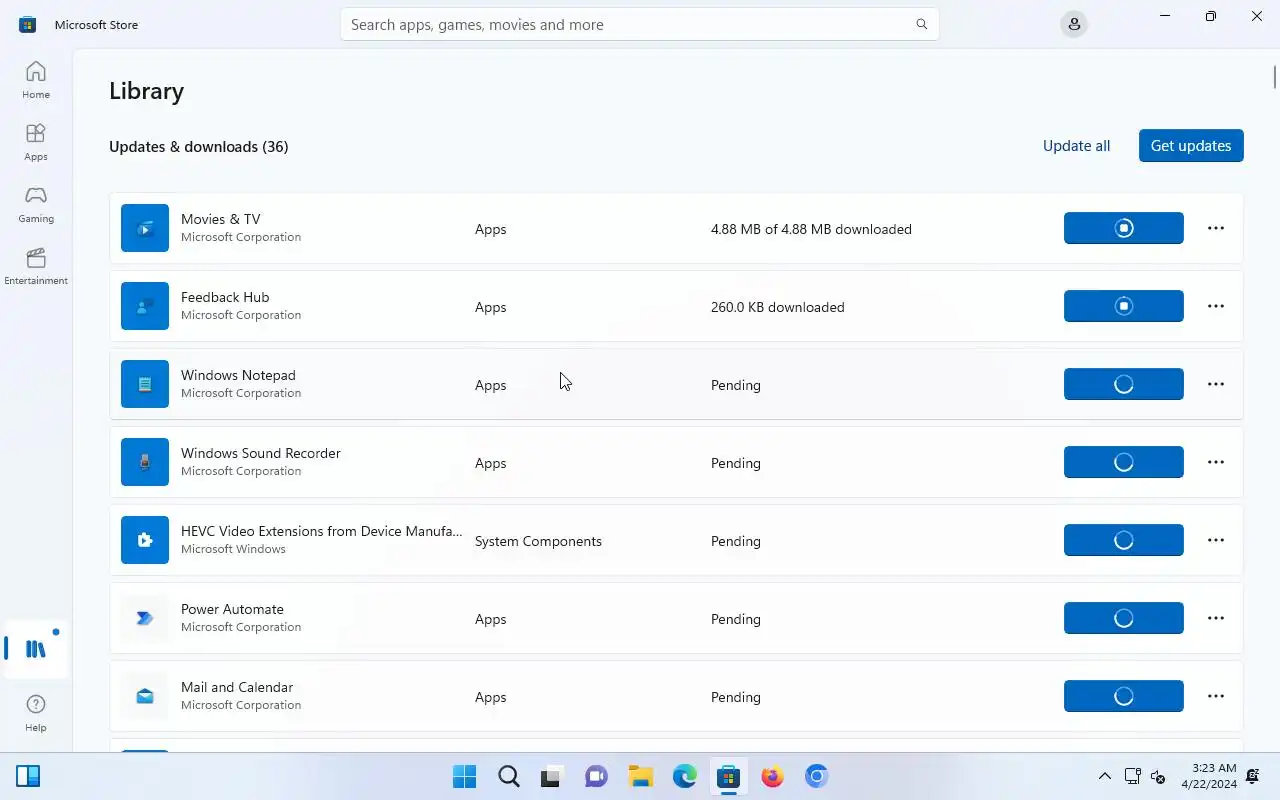Image resolution: width=1280 pixels, height=800 pixels.
Task: Click the Microsoft Store logo in title bar
Action: 27,24
